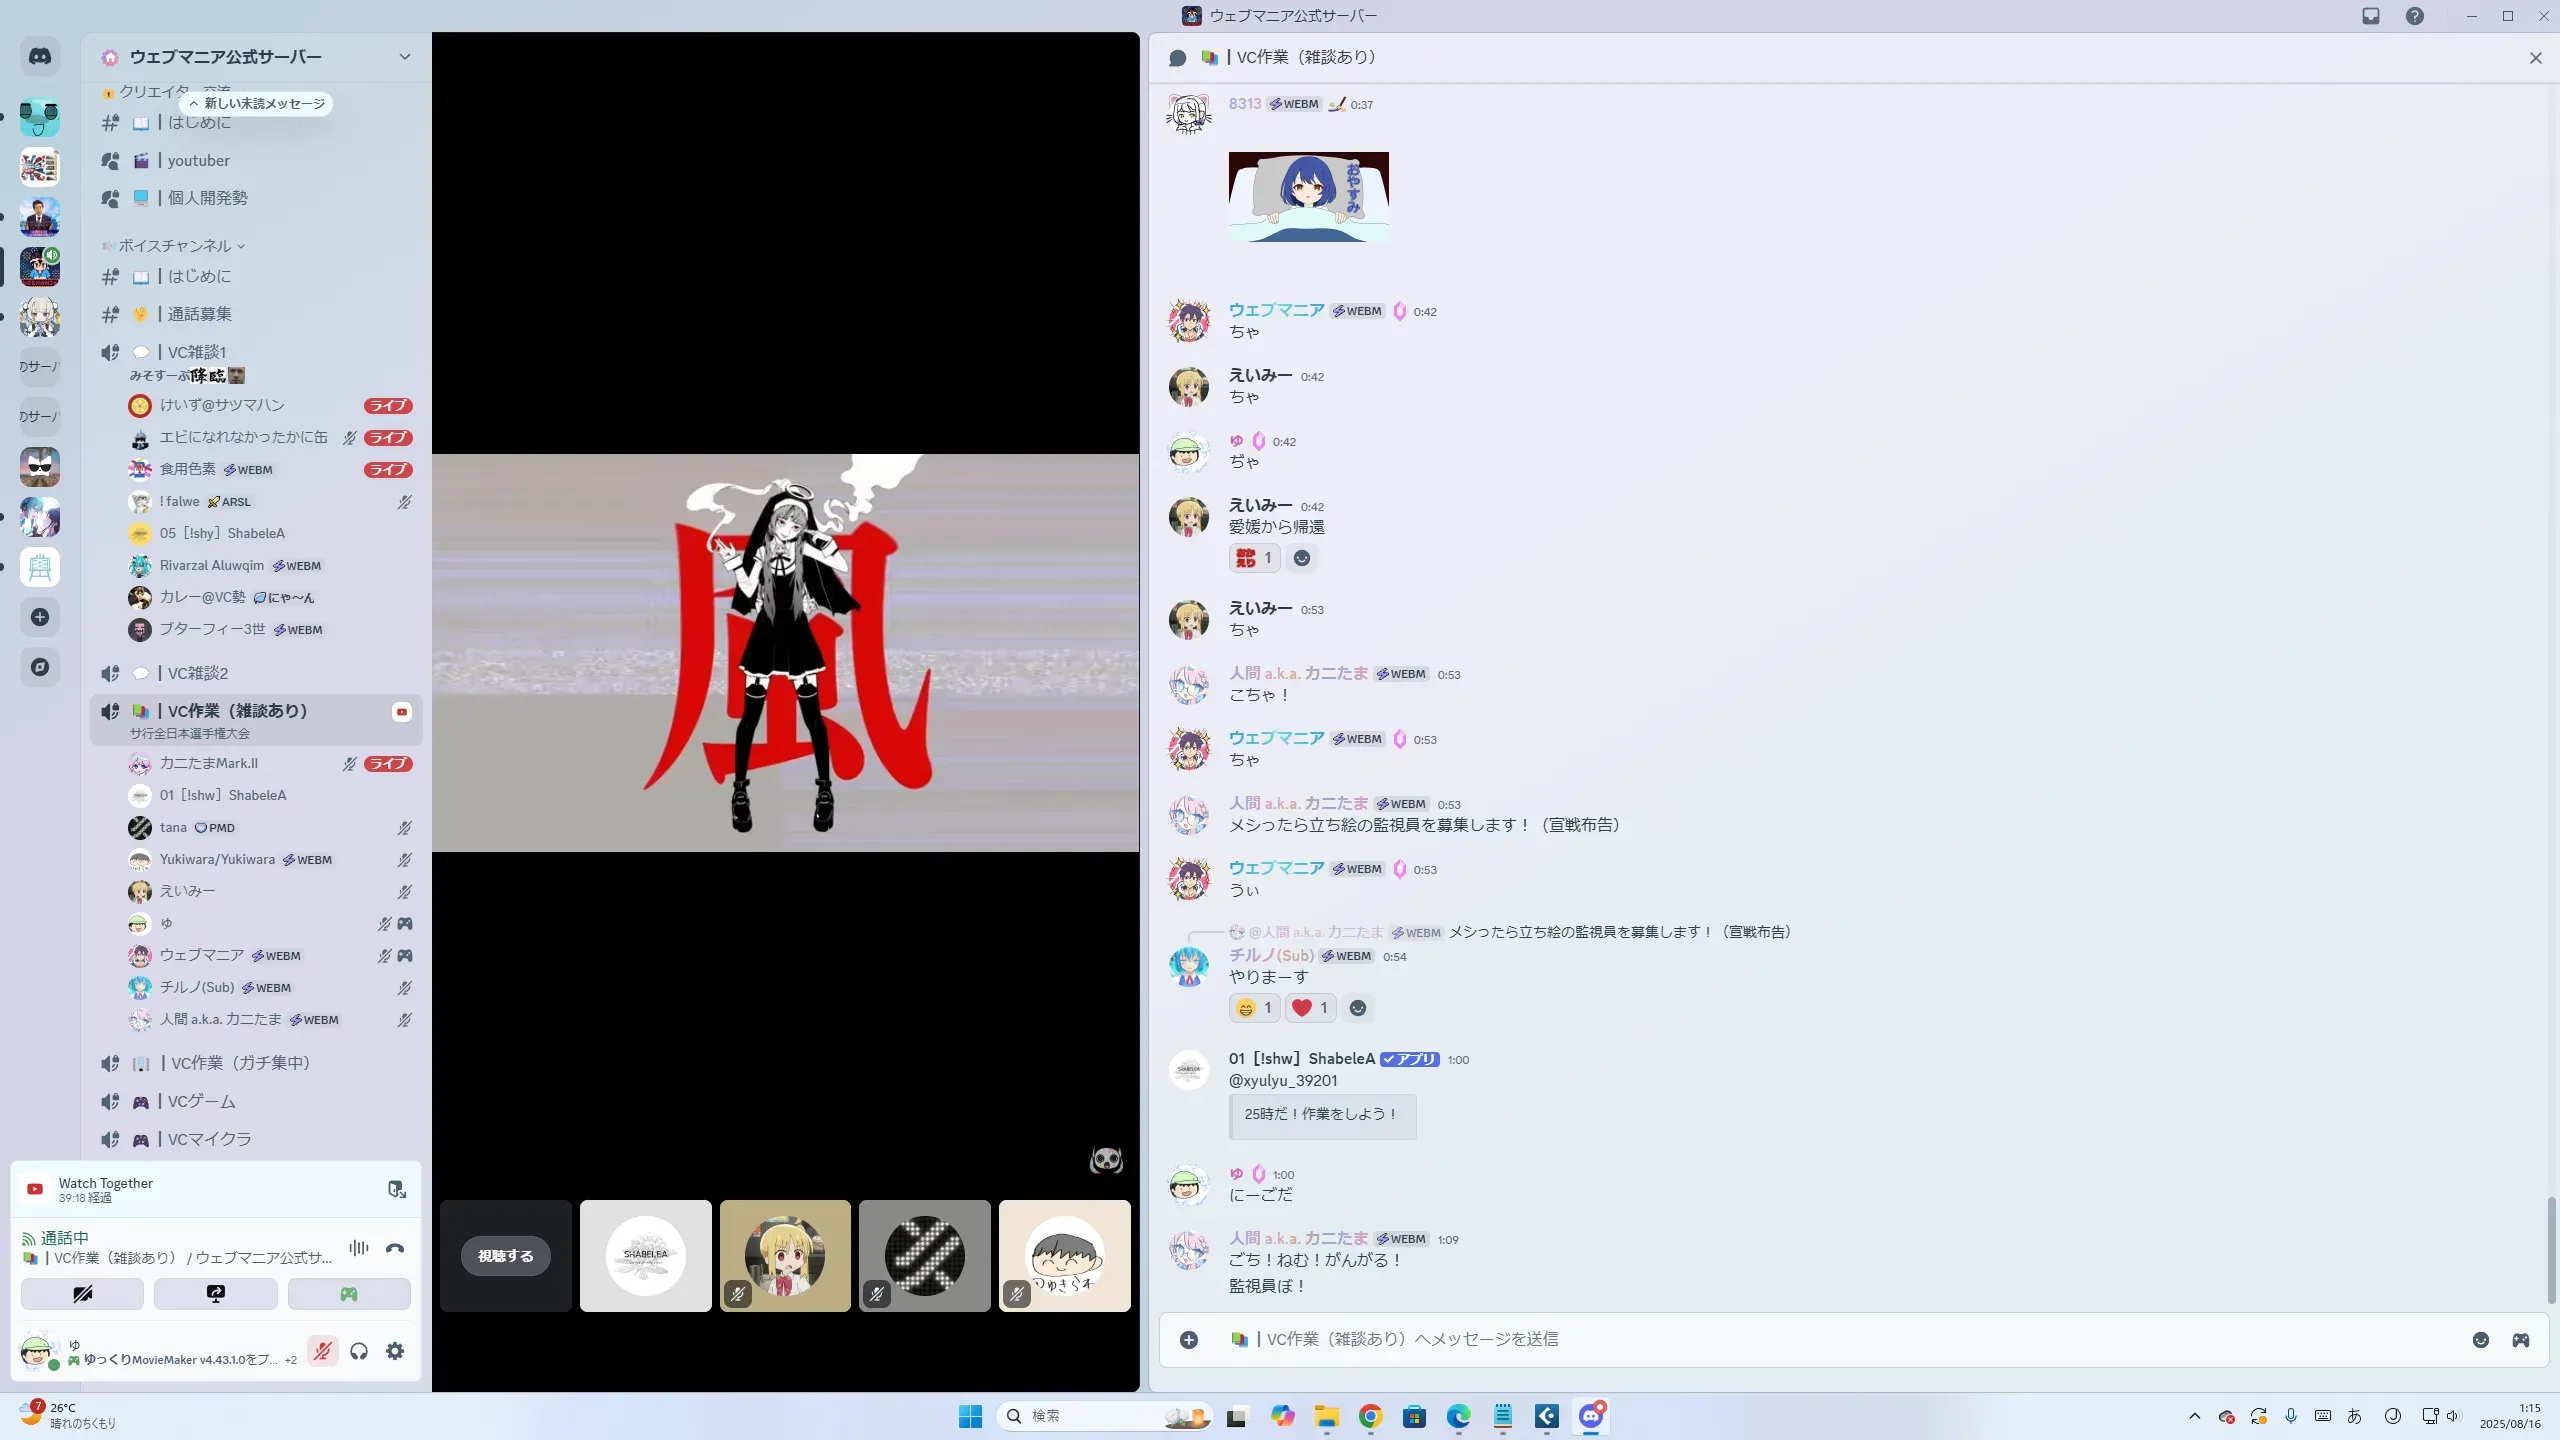Open the server discovery compass icon
Image resolution: width=2560 pixels, height=1440 pixels.
(x=40, y=667)
